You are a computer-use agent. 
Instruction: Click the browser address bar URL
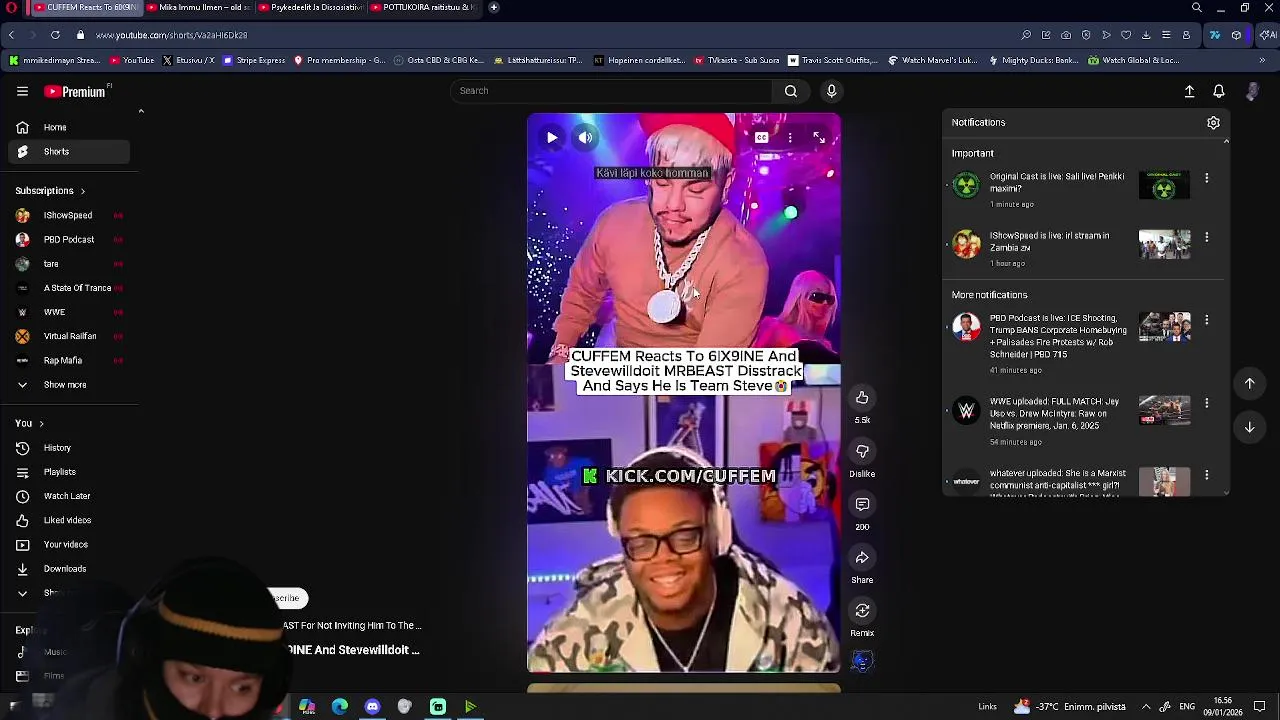click(x=172, y=35)
